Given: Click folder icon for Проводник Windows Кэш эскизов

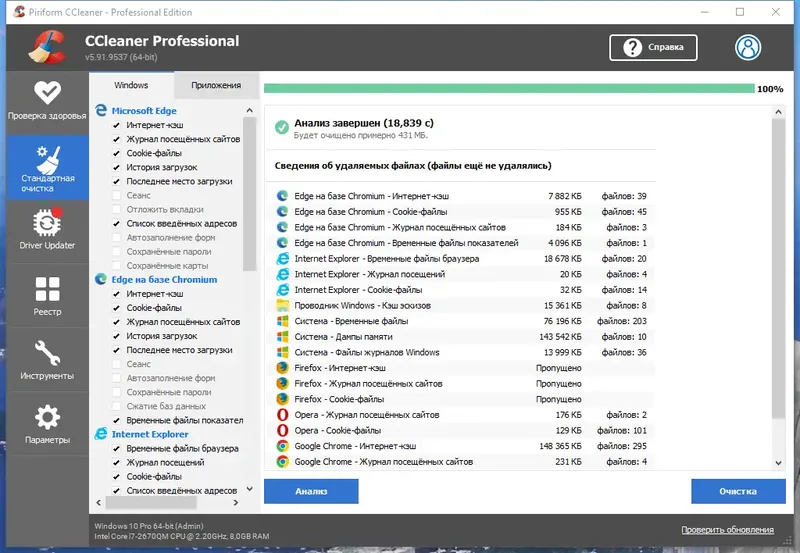Looking at the screenshot, I should coord(282,306).
